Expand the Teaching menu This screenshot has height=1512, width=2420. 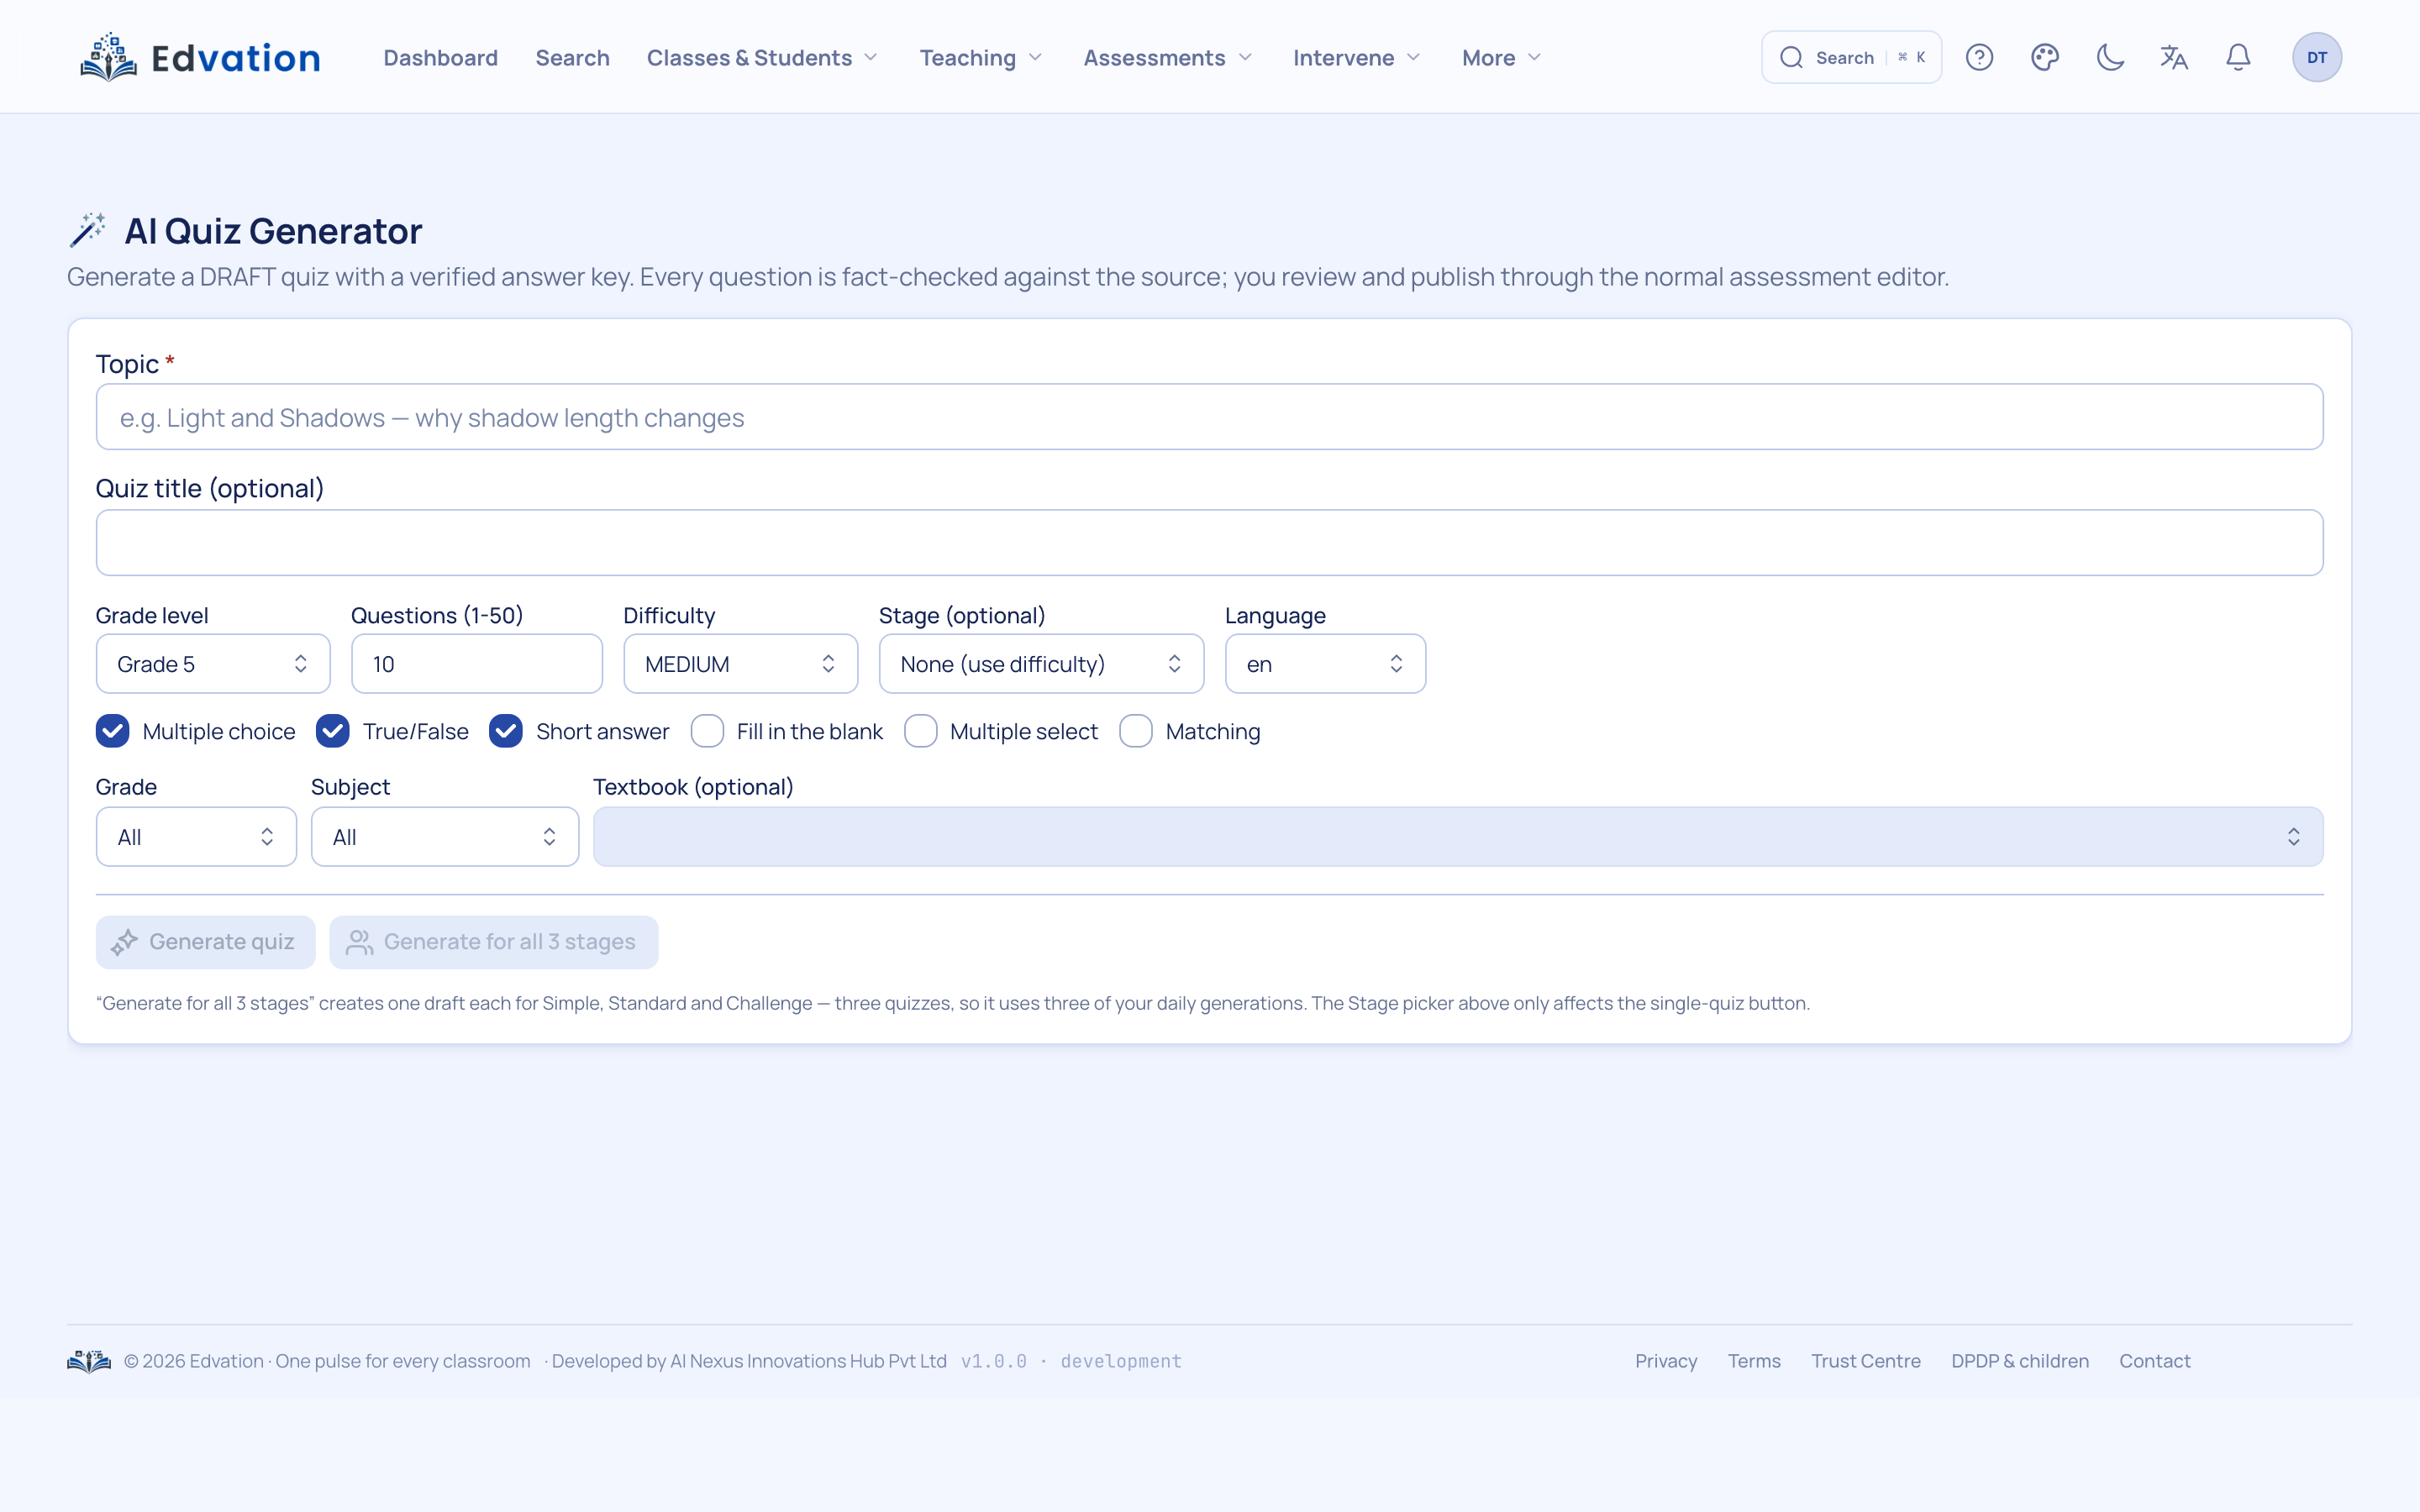(981, 58)
